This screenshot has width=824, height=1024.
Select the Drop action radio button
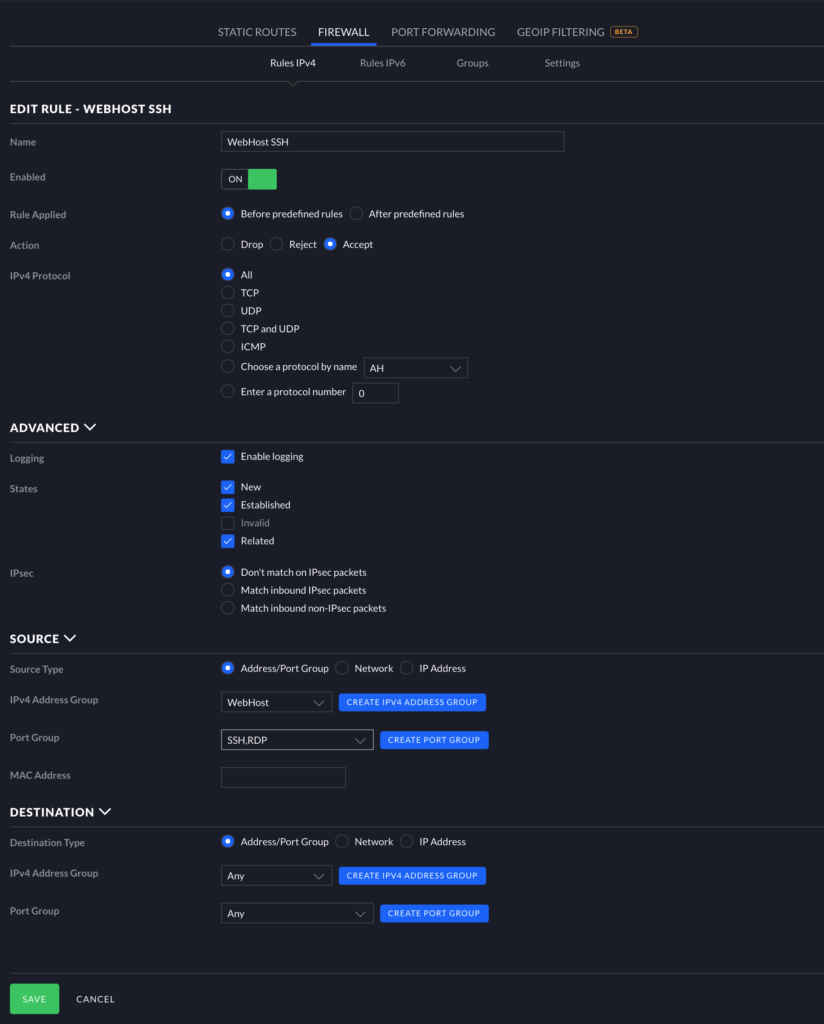point(228,244)
